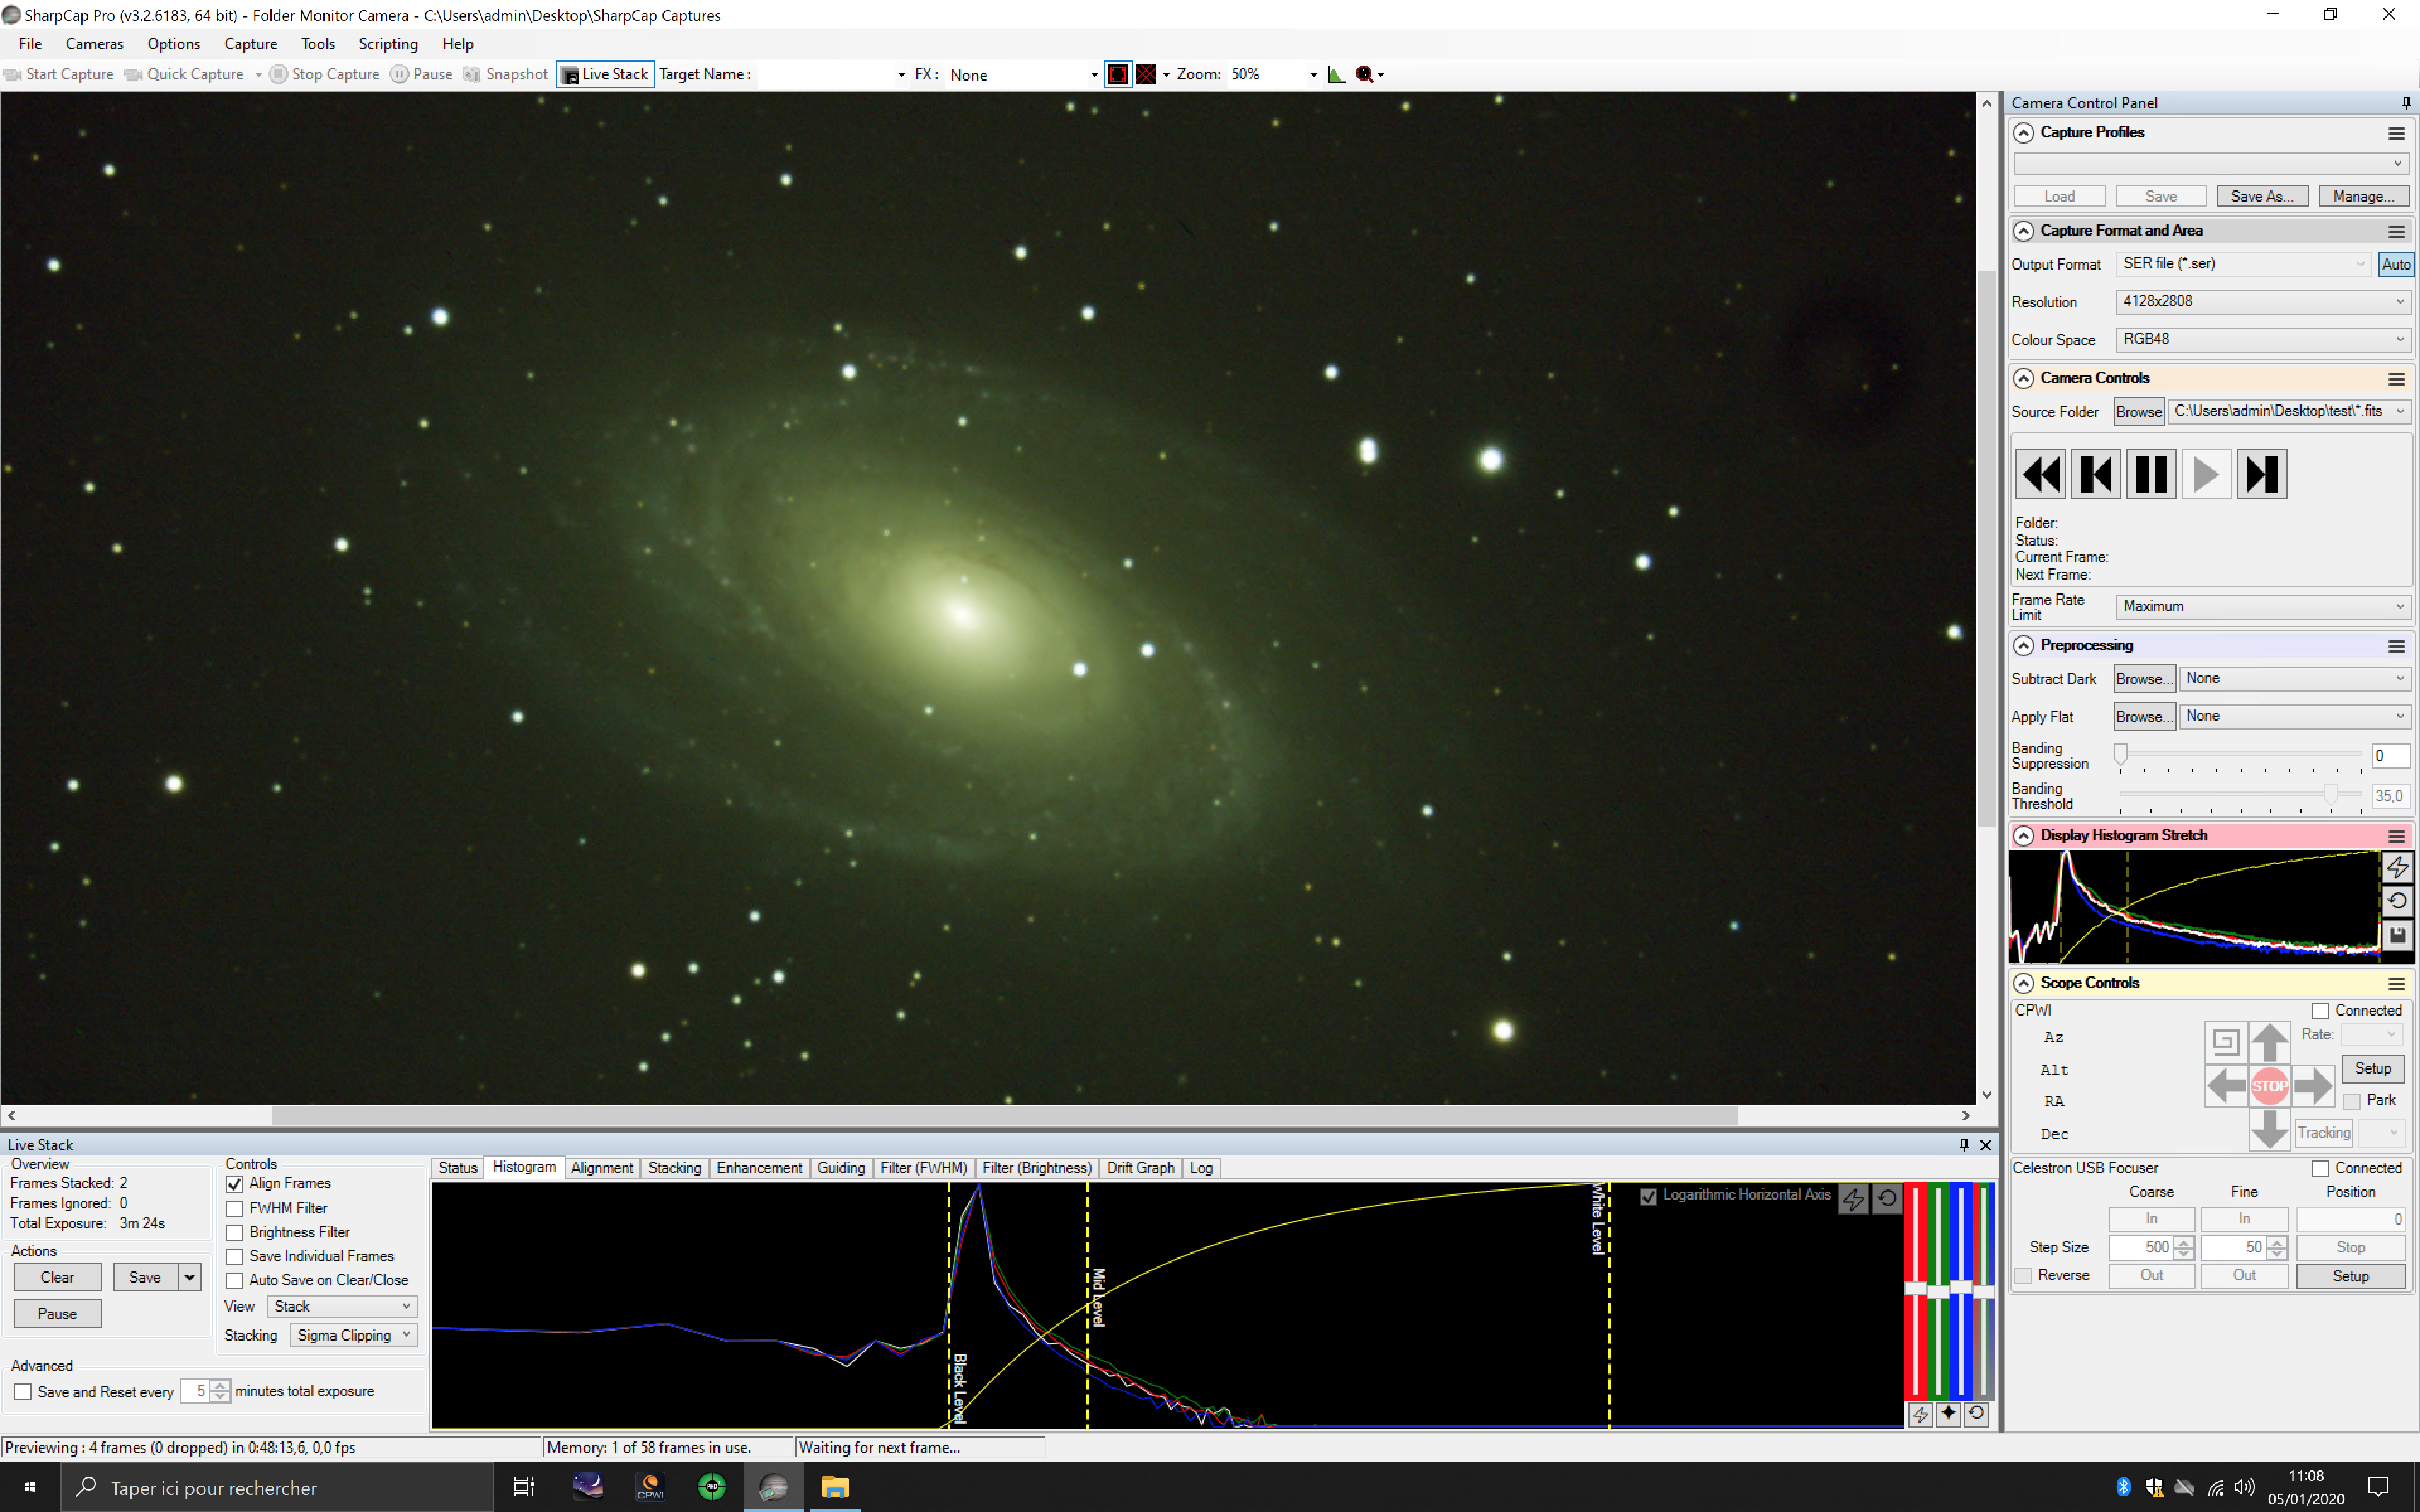Switch to the Enhancement tab
2420x1512 pixels.
pyautogui.click(x=759, y=1168)
